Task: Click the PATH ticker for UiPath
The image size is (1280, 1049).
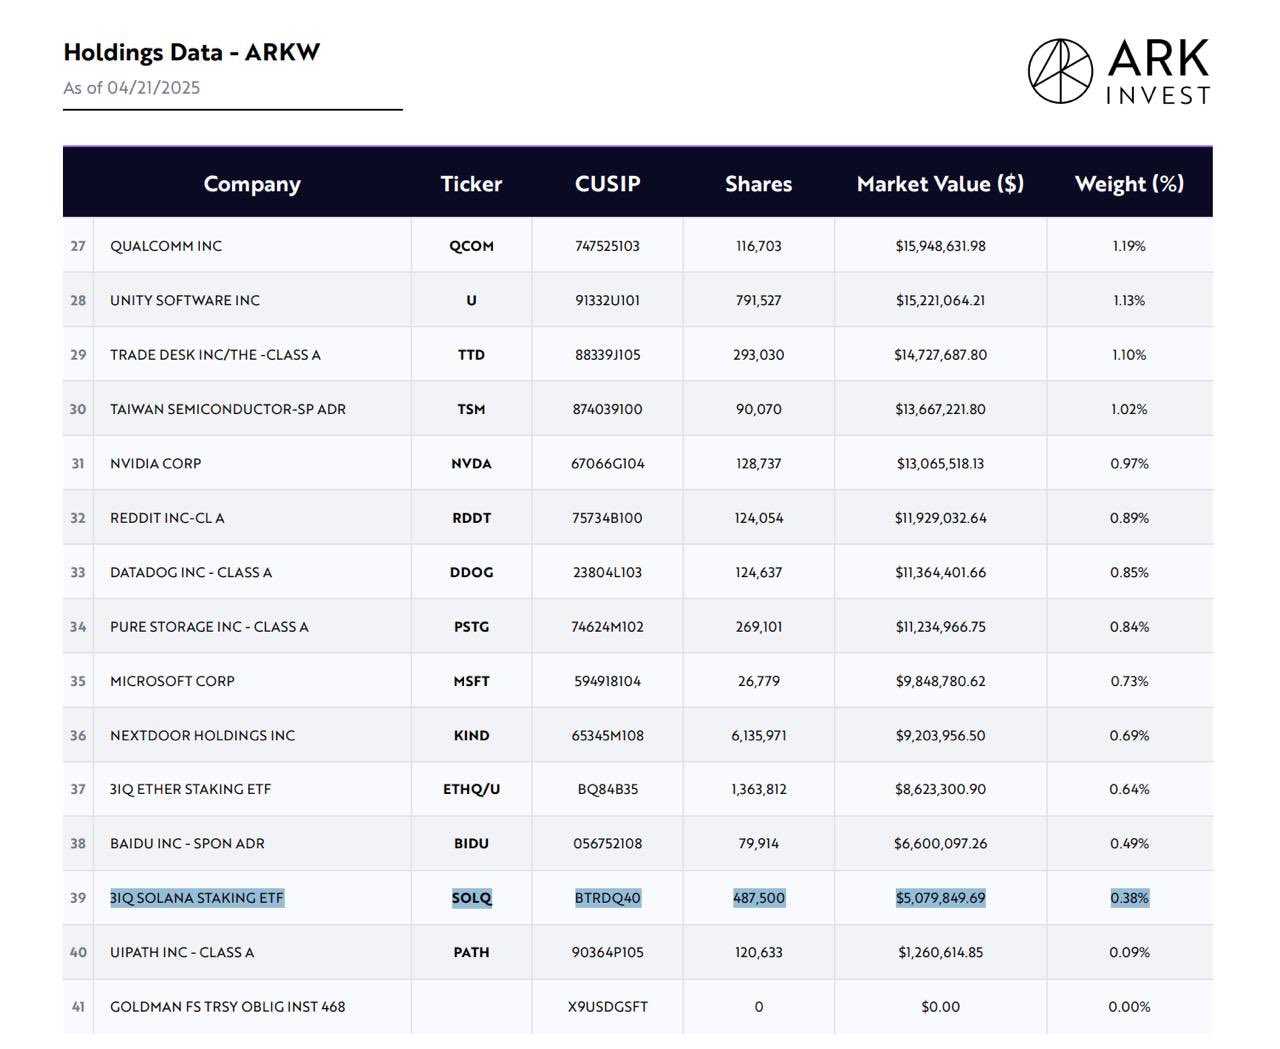Action: 471,952
